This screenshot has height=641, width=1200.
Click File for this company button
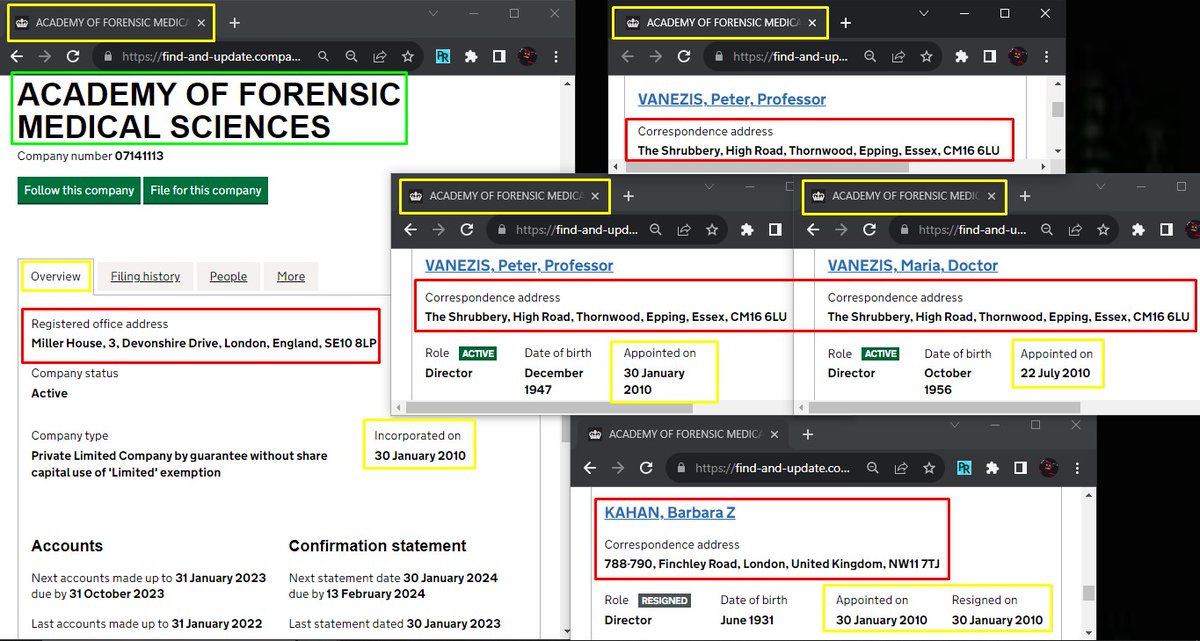[x=206, y=190]
